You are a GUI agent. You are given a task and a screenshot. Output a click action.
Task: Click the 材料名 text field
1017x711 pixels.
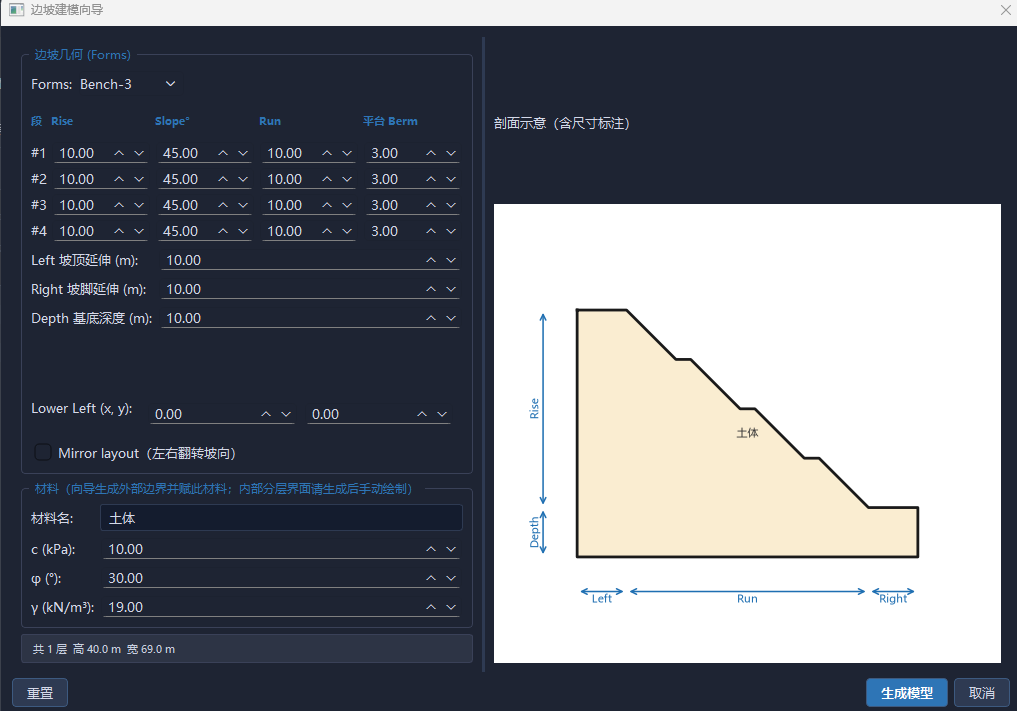click(281, 518)
